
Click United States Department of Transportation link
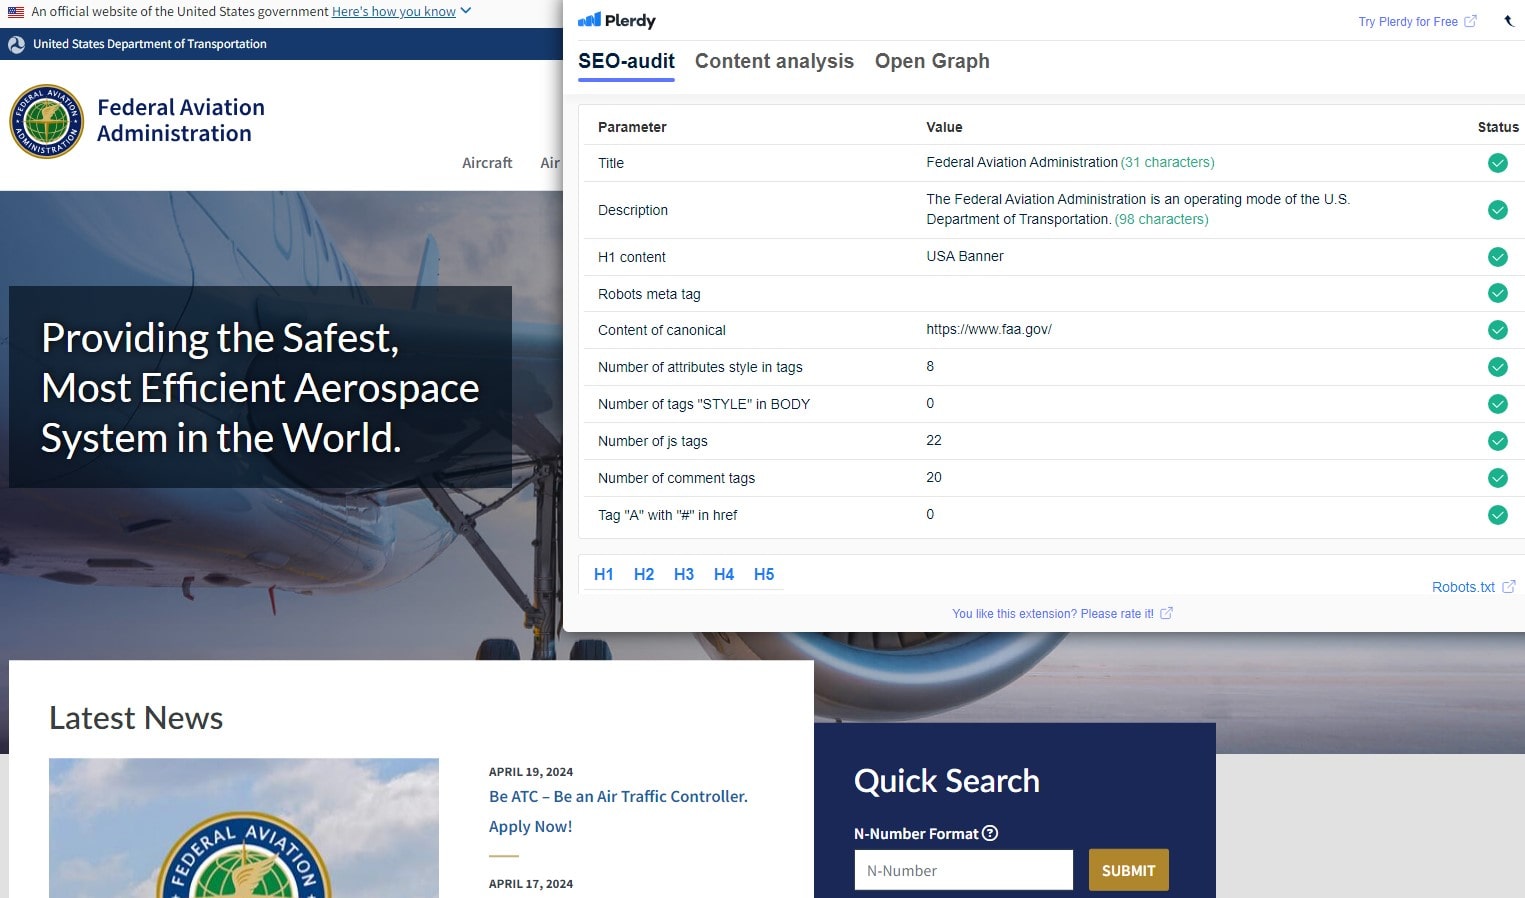pyautogui.click(x=150, y=44)
